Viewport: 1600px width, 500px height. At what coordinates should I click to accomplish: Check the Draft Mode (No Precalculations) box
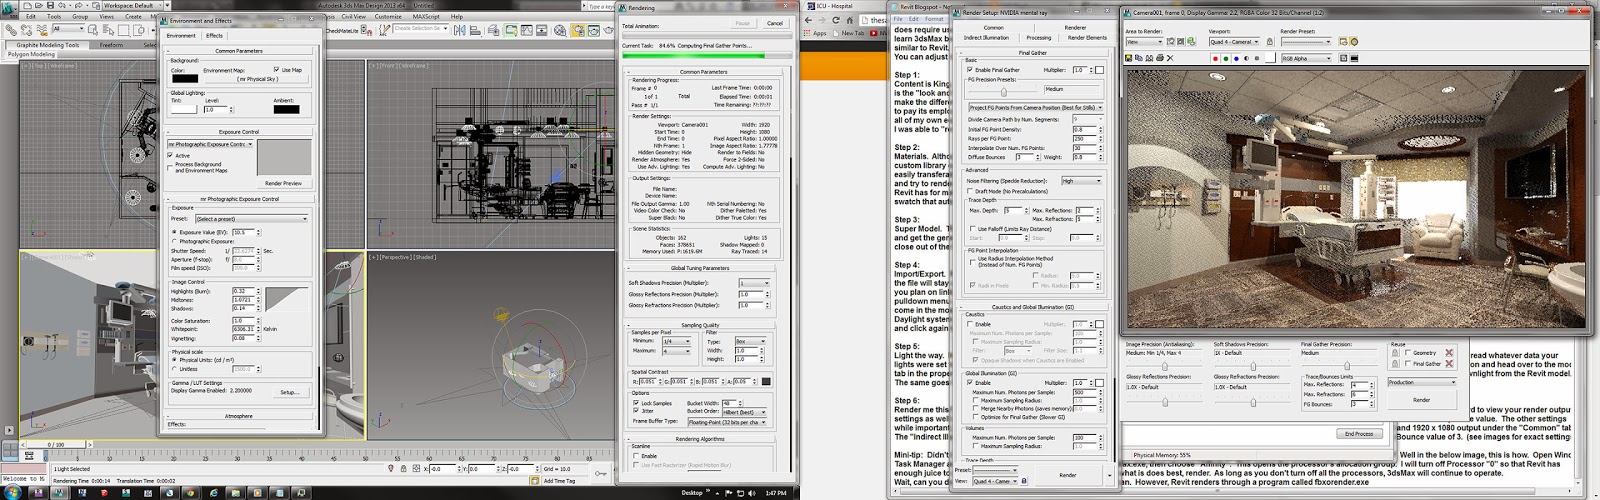pyautogui.click(x=972, y=191)
